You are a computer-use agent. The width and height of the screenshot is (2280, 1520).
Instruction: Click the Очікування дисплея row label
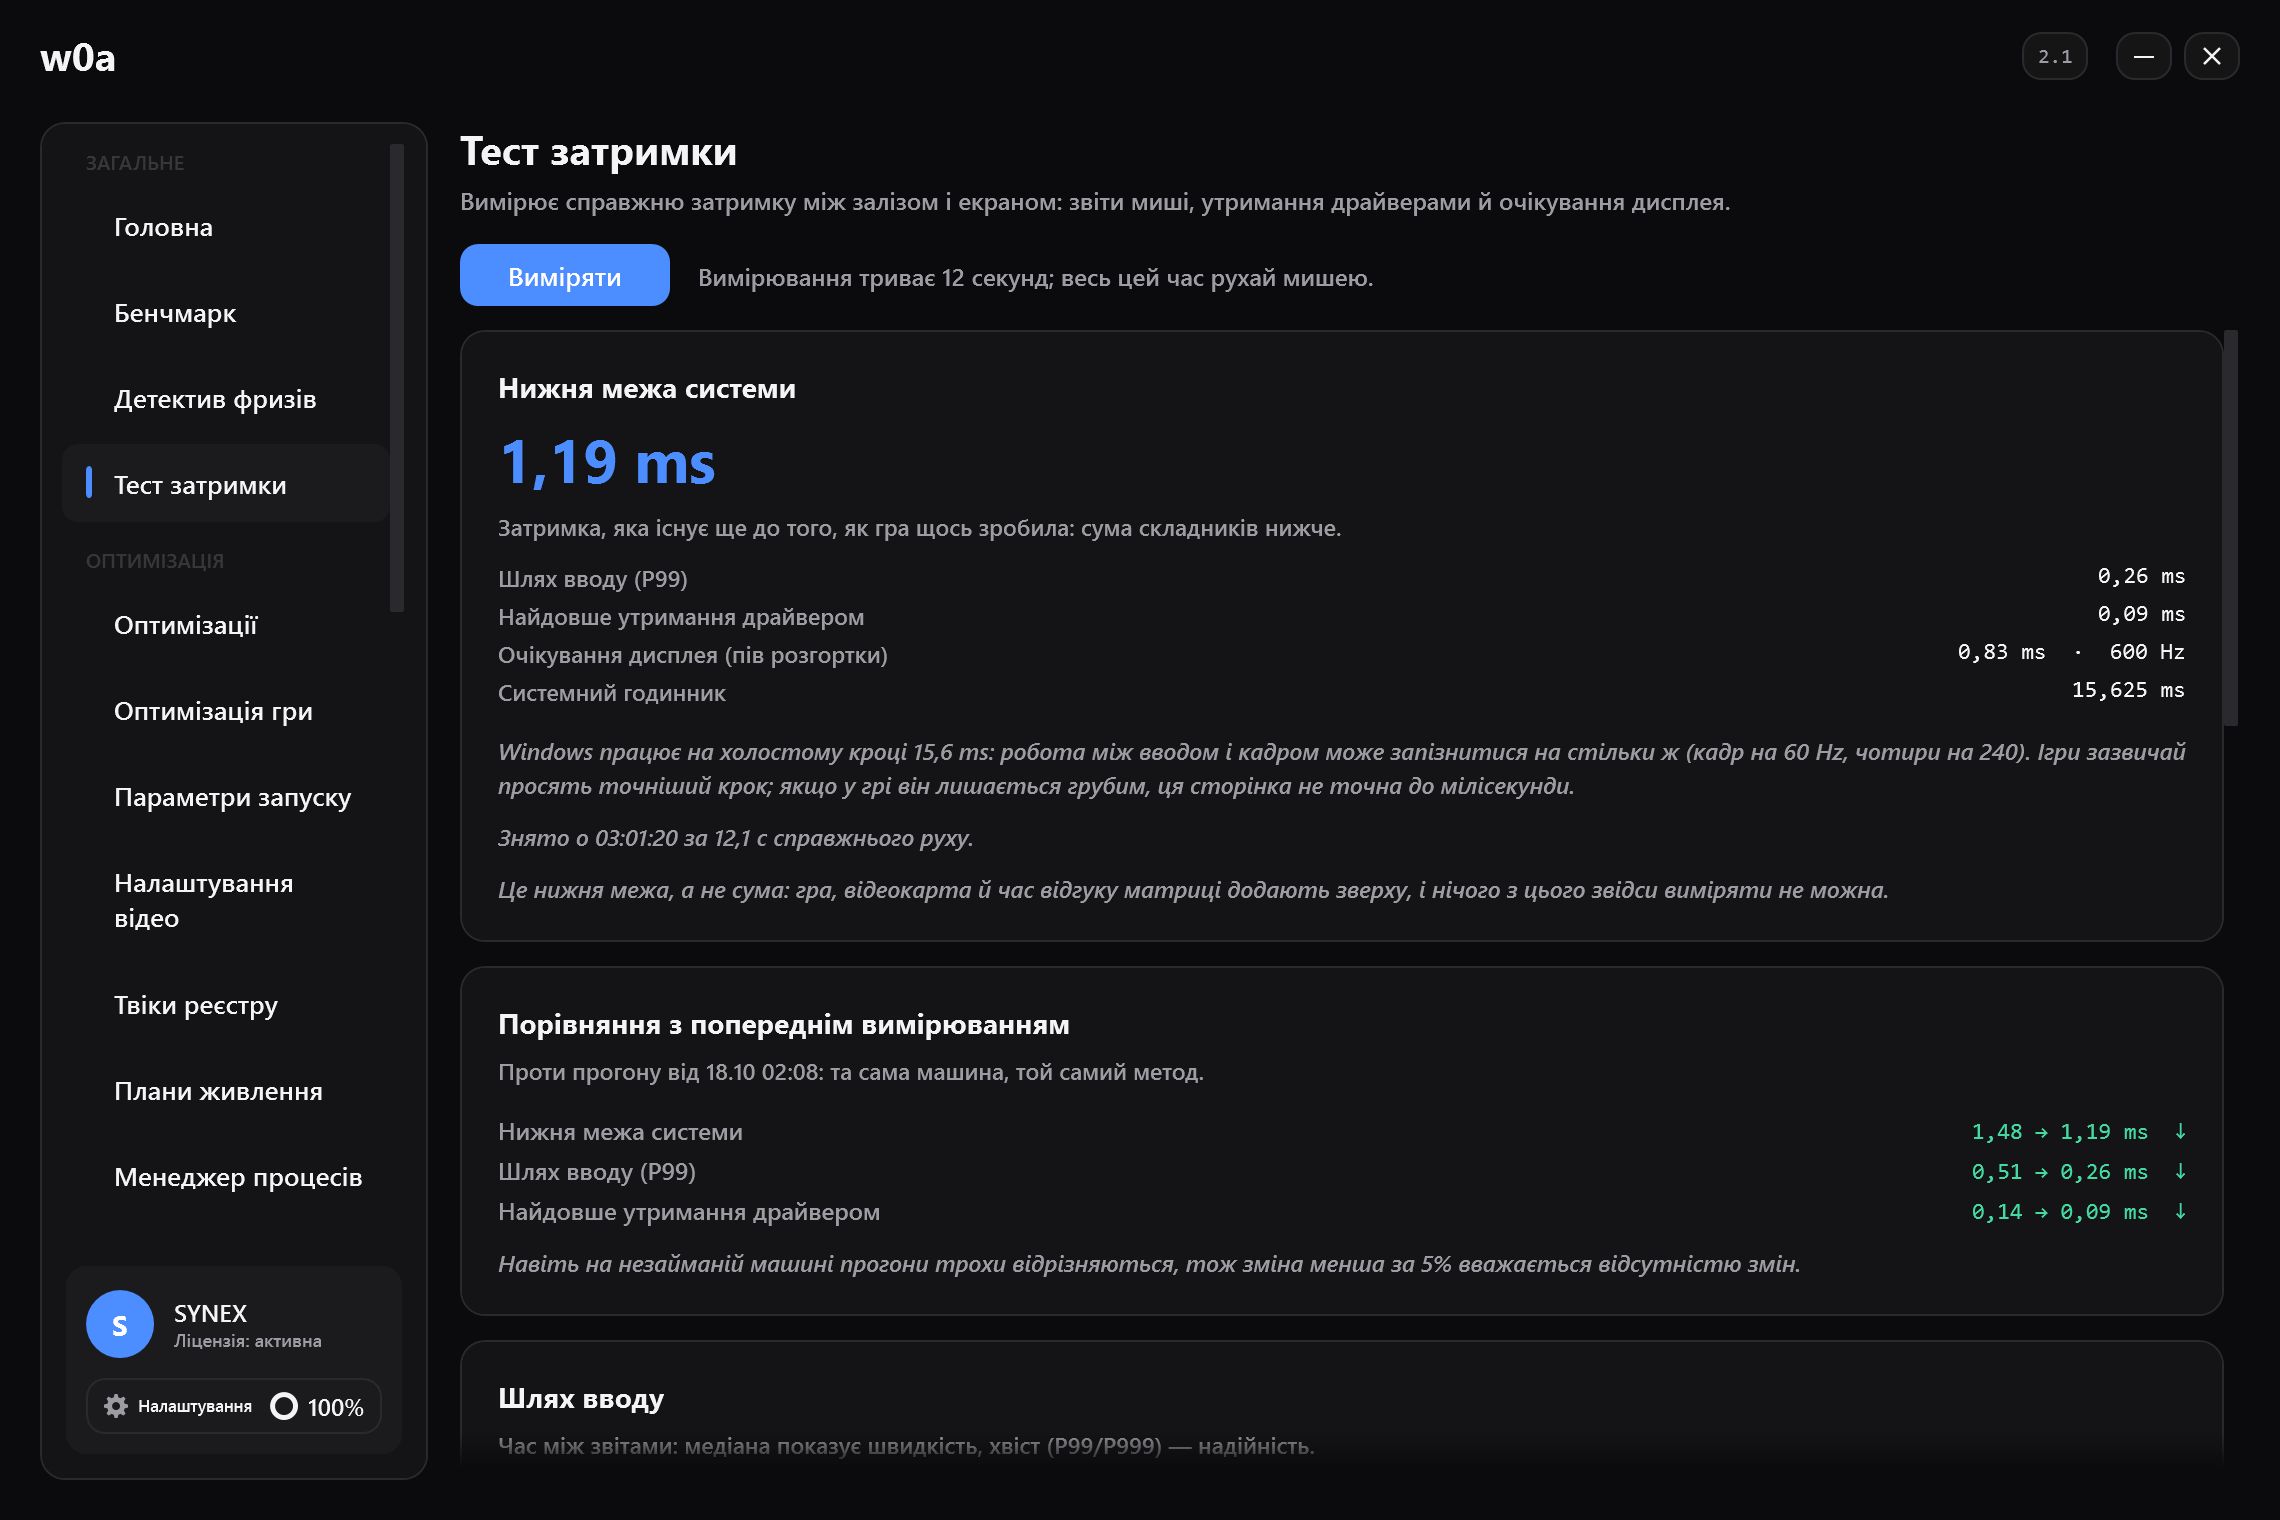(693, 655)
